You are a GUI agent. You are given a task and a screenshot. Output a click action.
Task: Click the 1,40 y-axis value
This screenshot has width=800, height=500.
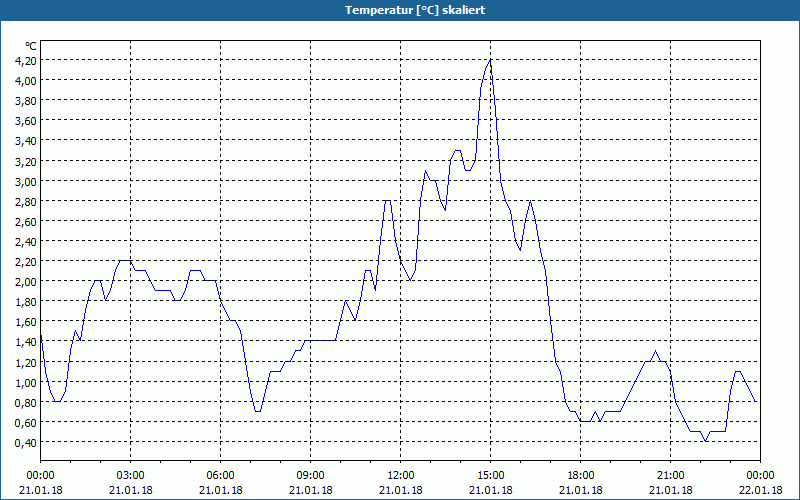coord(26,342)
